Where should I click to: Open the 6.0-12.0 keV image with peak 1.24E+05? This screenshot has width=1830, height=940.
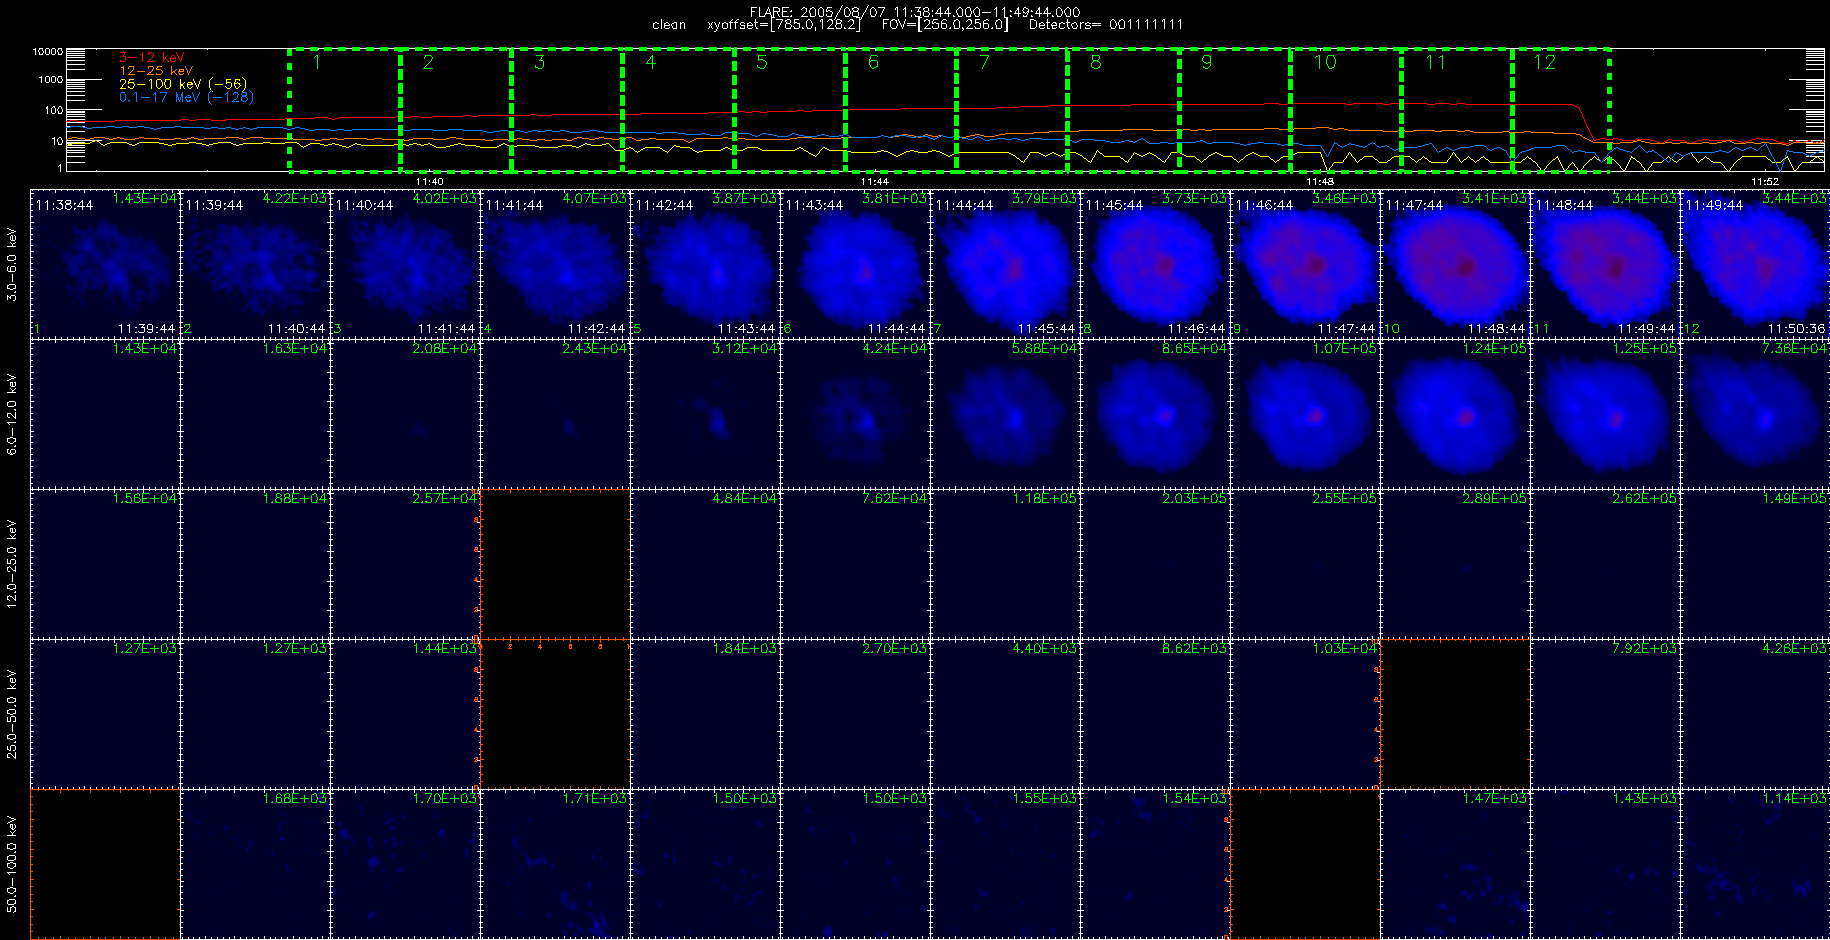(1455, 413)
